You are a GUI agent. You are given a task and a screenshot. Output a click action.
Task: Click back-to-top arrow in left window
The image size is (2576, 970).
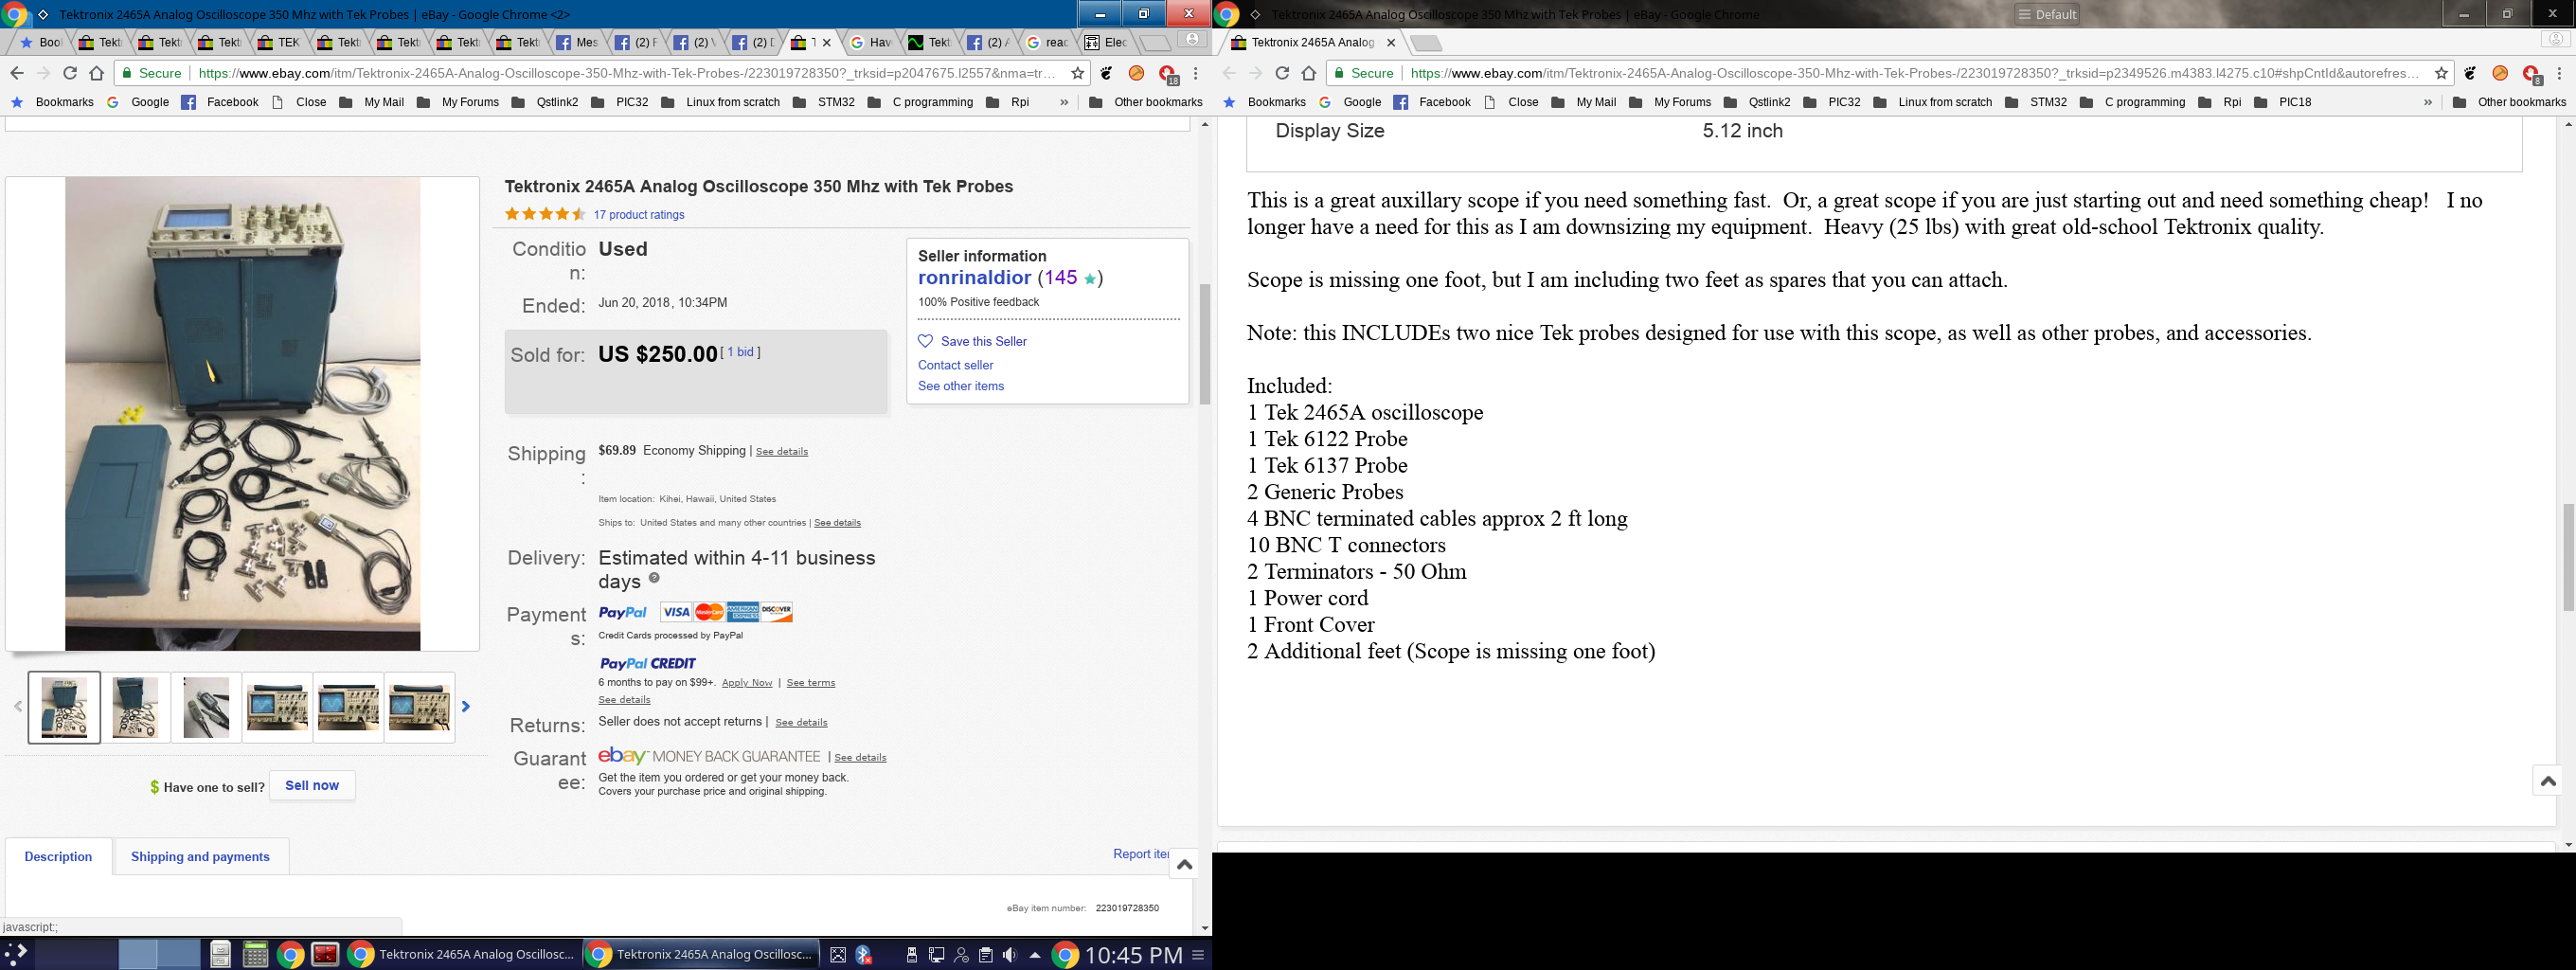(x=1184, y=865)
